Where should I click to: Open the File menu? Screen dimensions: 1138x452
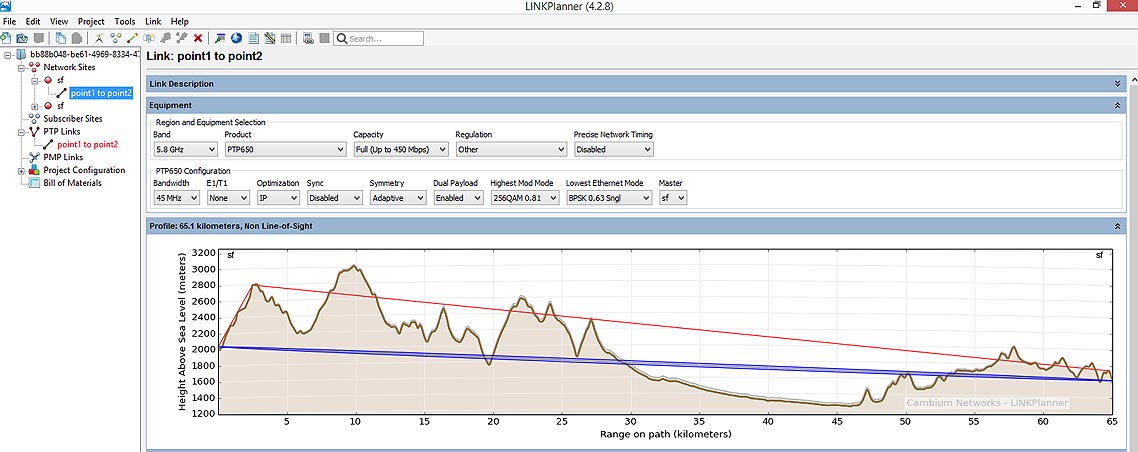pos(9,22)
